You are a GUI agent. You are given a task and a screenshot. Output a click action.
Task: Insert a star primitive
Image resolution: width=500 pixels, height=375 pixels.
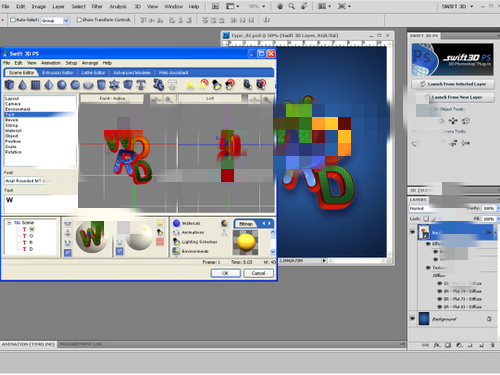tap(114, 85)
